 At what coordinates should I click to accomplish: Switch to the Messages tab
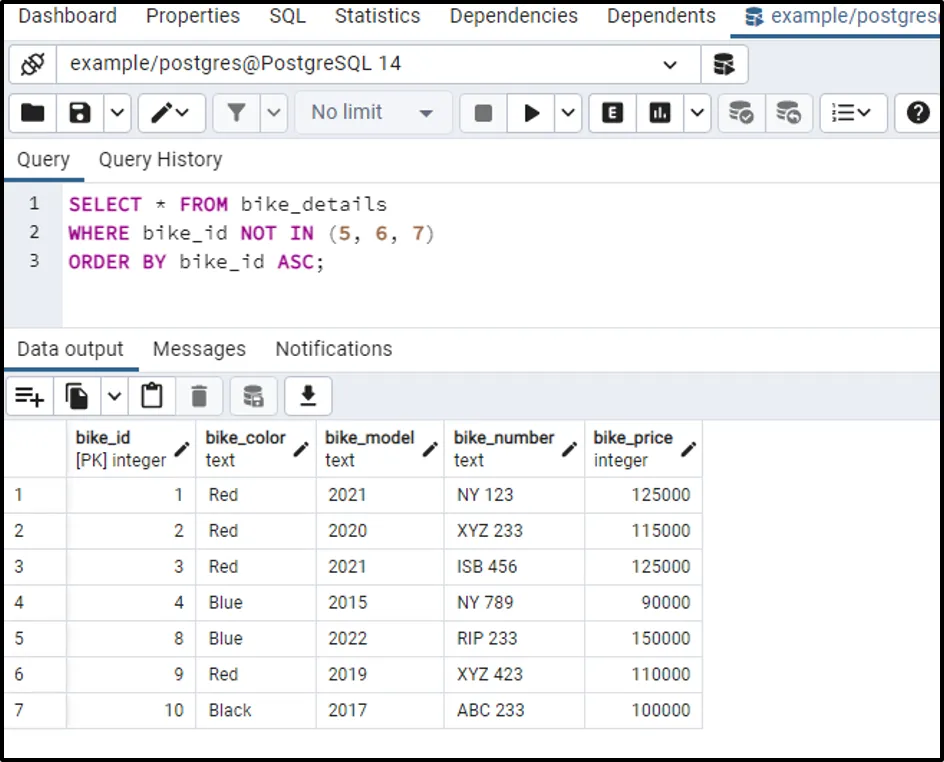tap(199, 349)
